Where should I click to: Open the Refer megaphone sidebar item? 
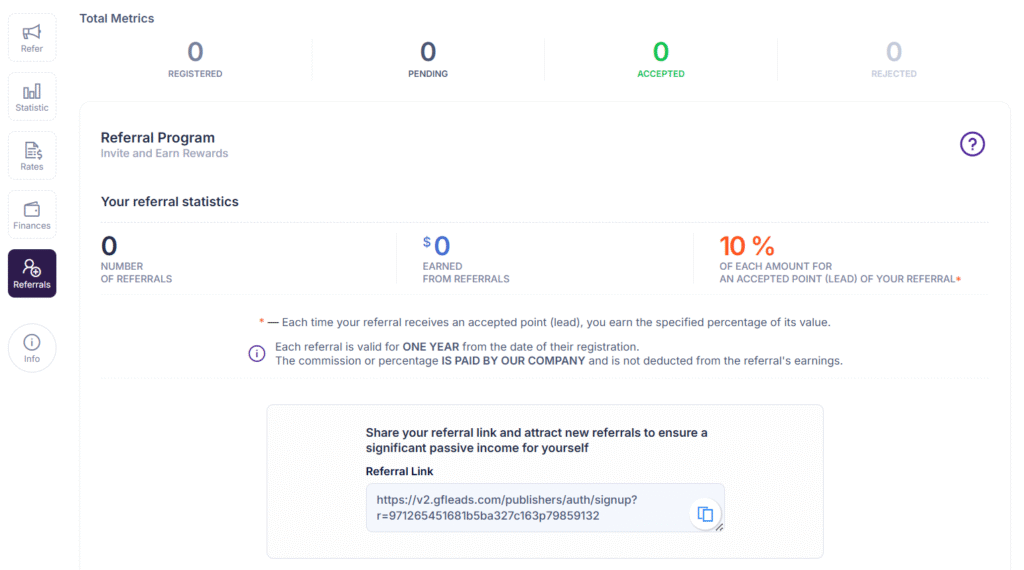point(32,38)
